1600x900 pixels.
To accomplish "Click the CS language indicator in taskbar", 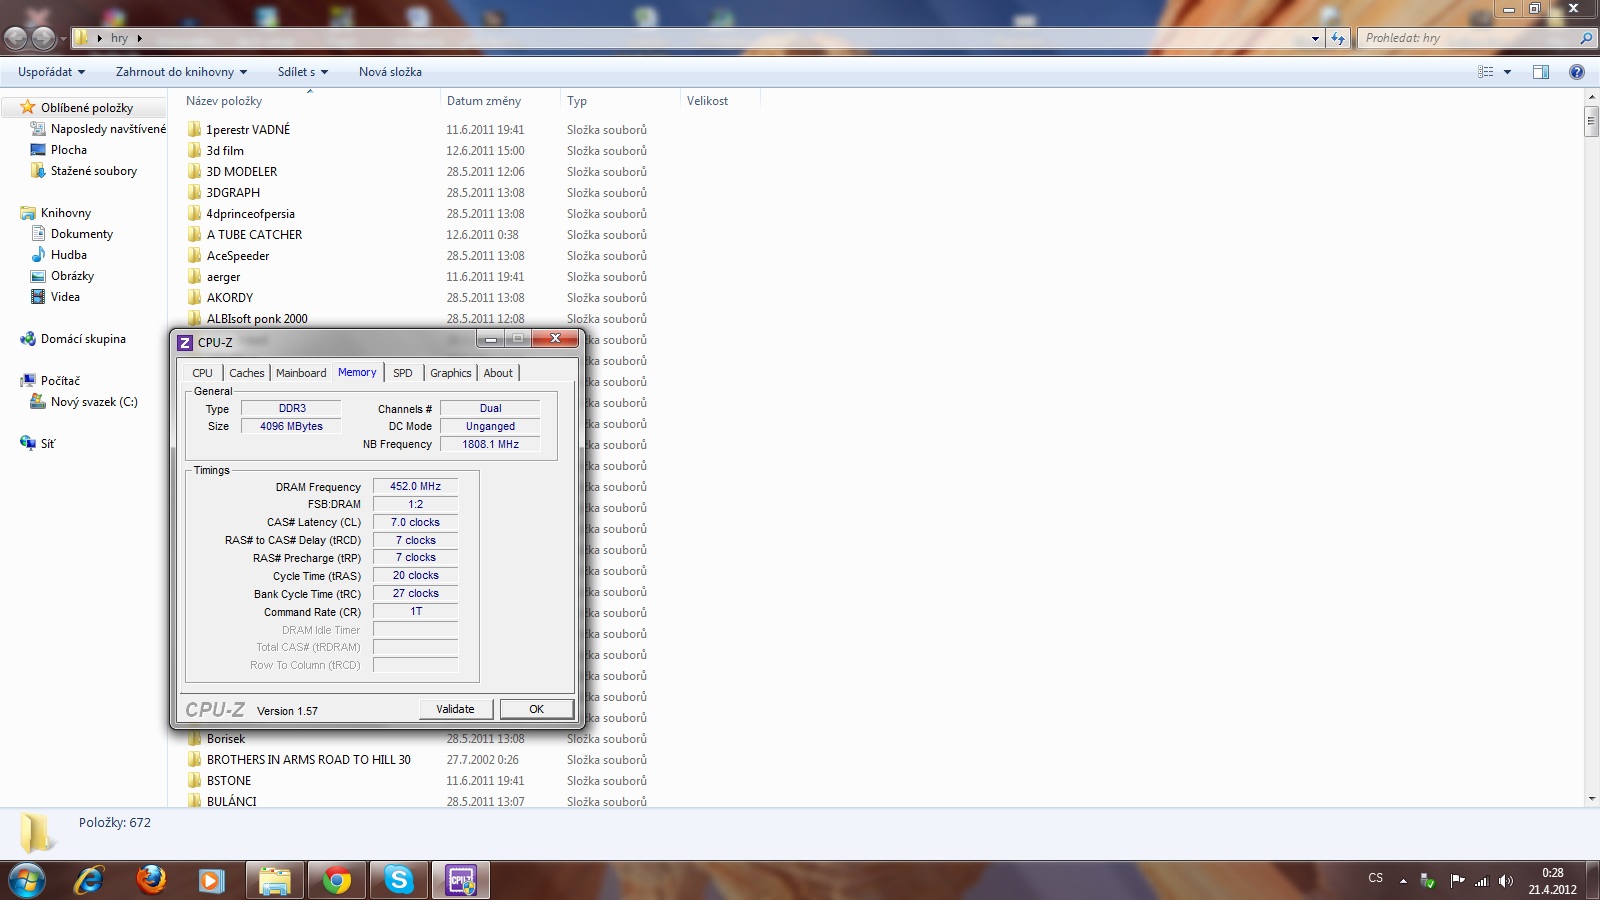I will click(1376, 878).
